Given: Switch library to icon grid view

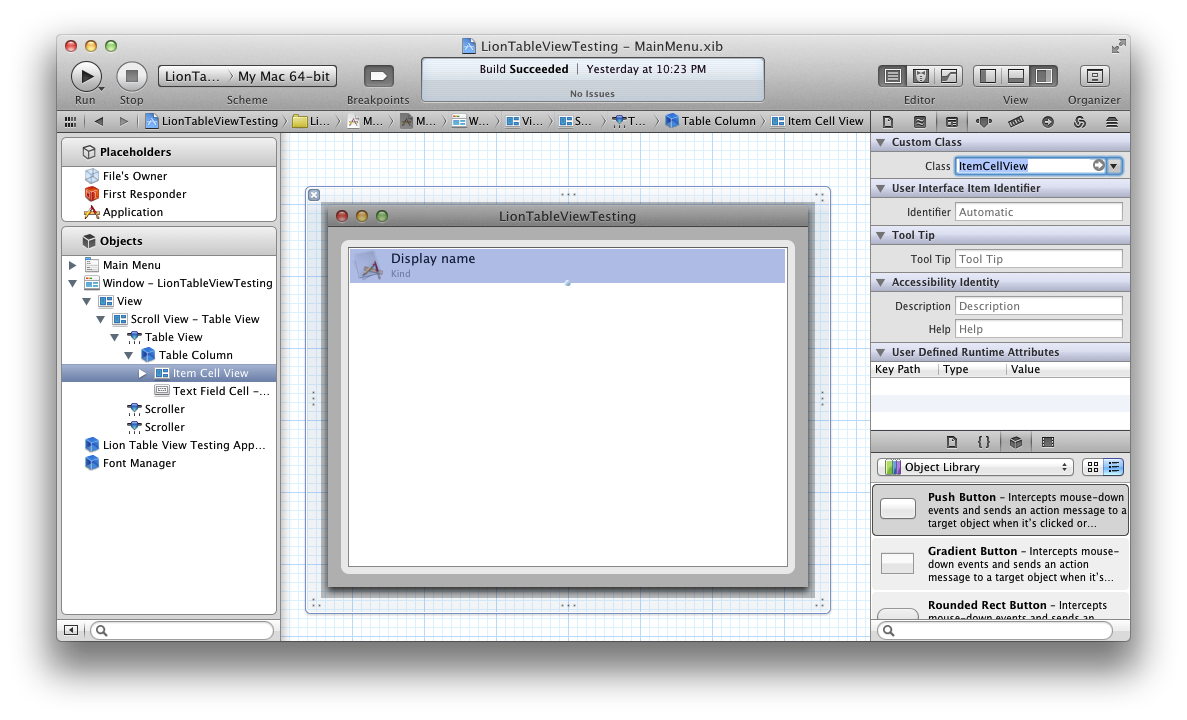Looking at the screenshot, I should pyautogui.click(x=1092, y=467).
